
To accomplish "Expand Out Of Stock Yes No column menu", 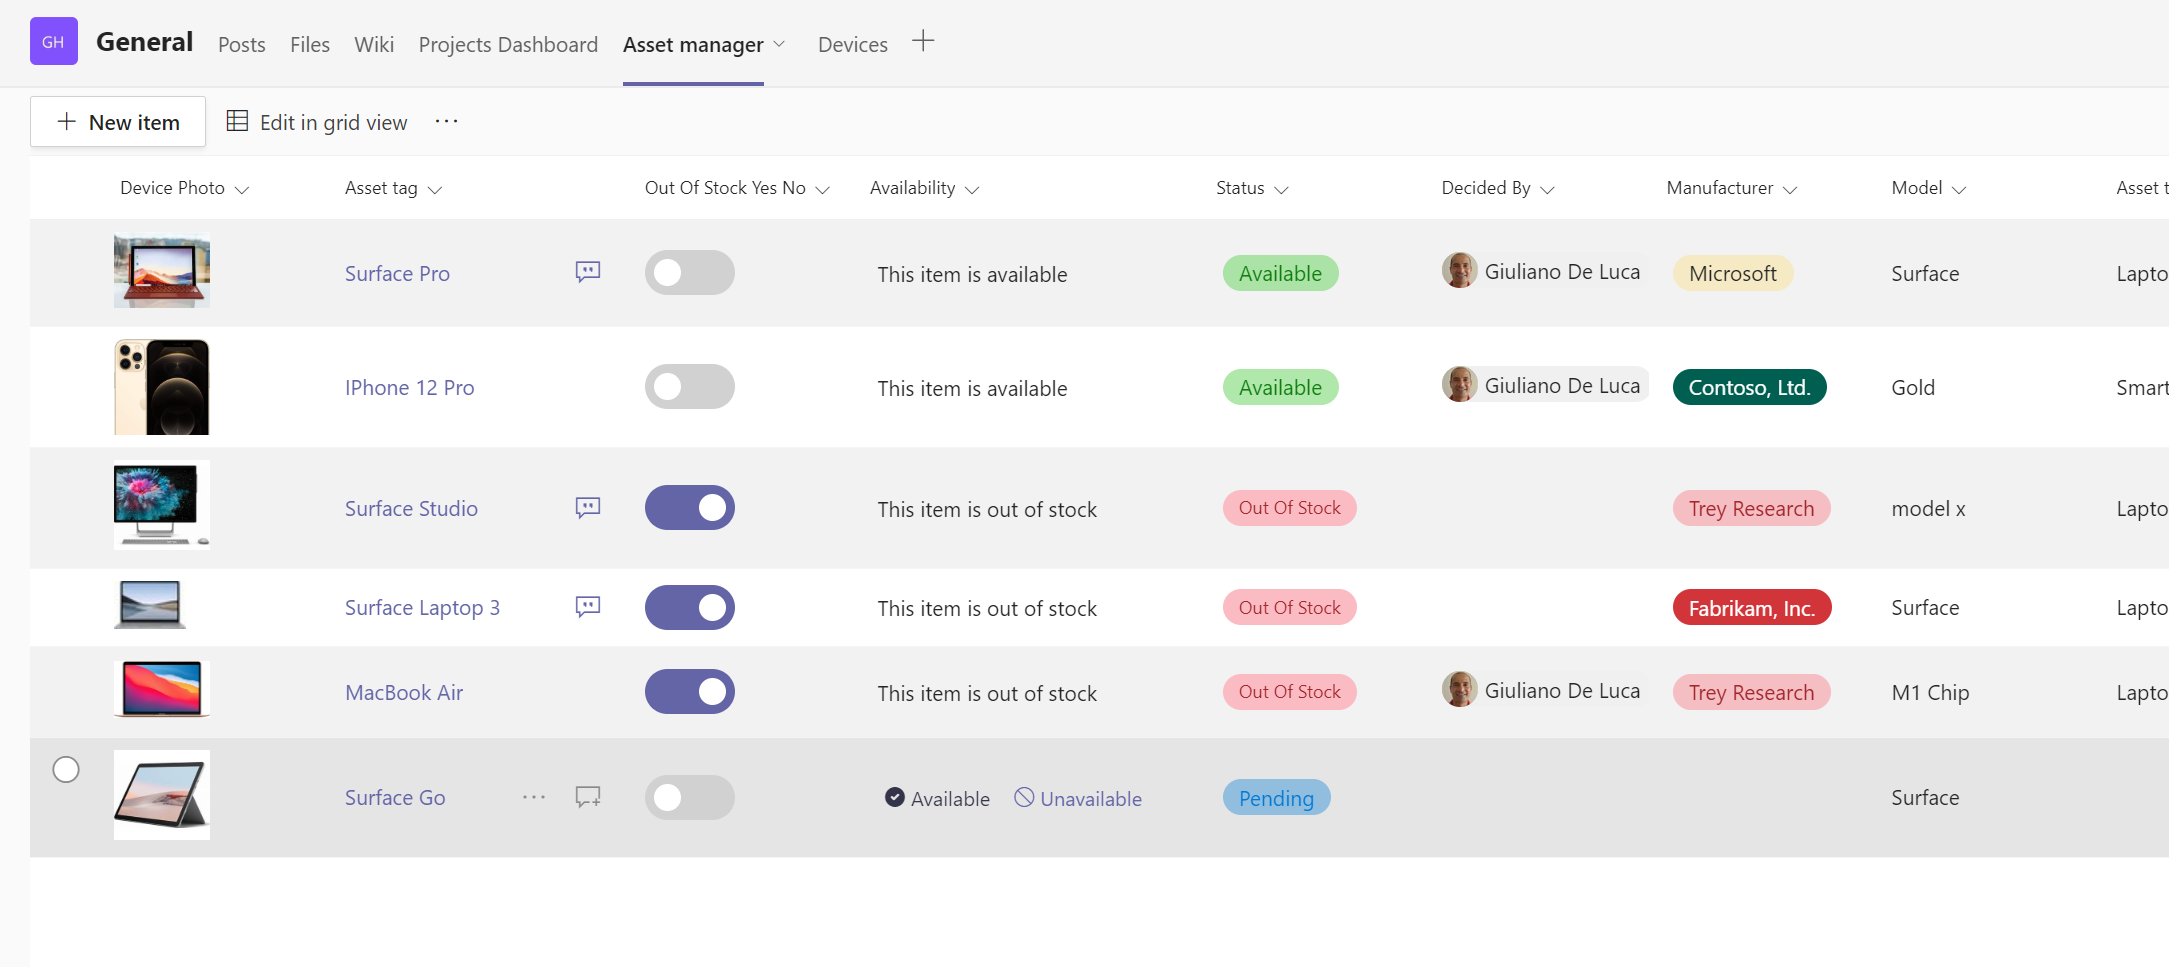I will point(822,190).
